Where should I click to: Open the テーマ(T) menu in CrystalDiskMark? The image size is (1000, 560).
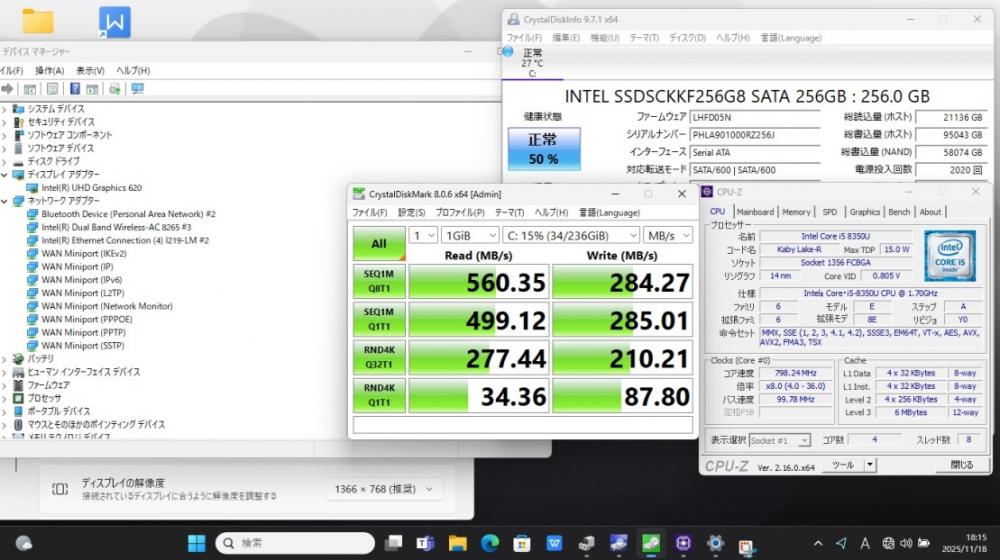pos(509,212)
